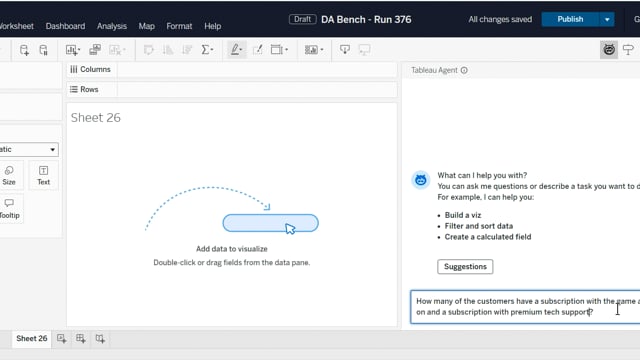The width and height of the screenshot is (640, 360).
Task: Open the Totals sigma dropdown arrow
Action: (212, 50)
